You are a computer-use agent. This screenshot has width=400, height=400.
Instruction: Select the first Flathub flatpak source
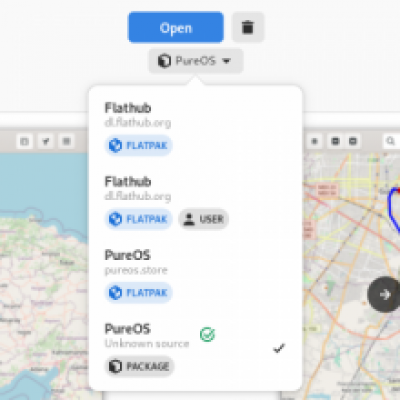(195, 128)
